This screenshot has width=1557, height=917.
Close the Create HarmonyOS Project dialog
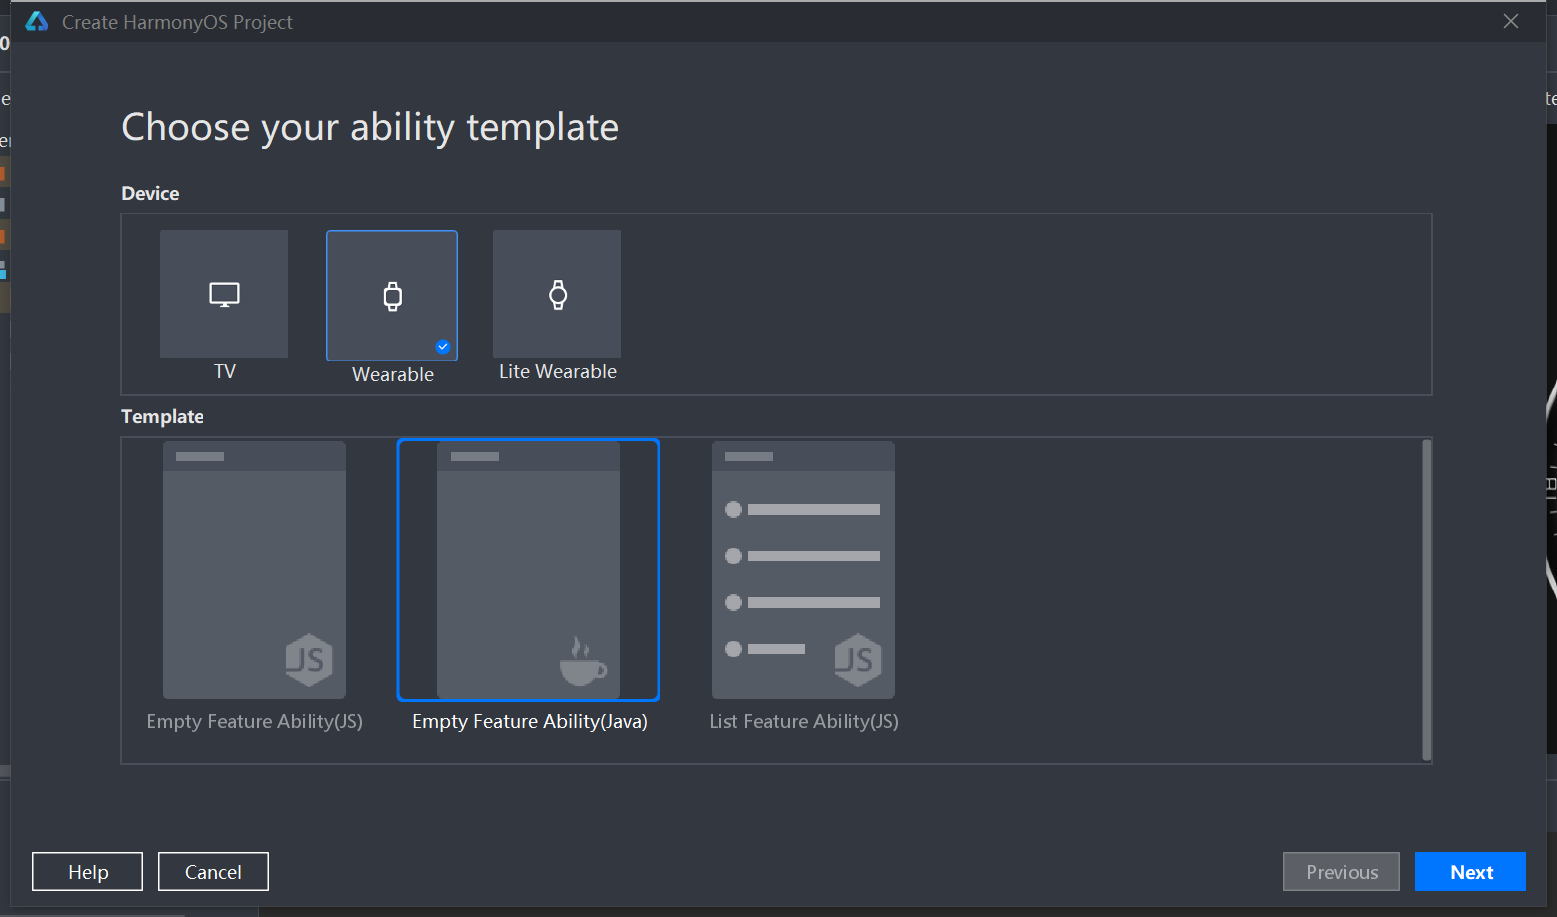1510,22
